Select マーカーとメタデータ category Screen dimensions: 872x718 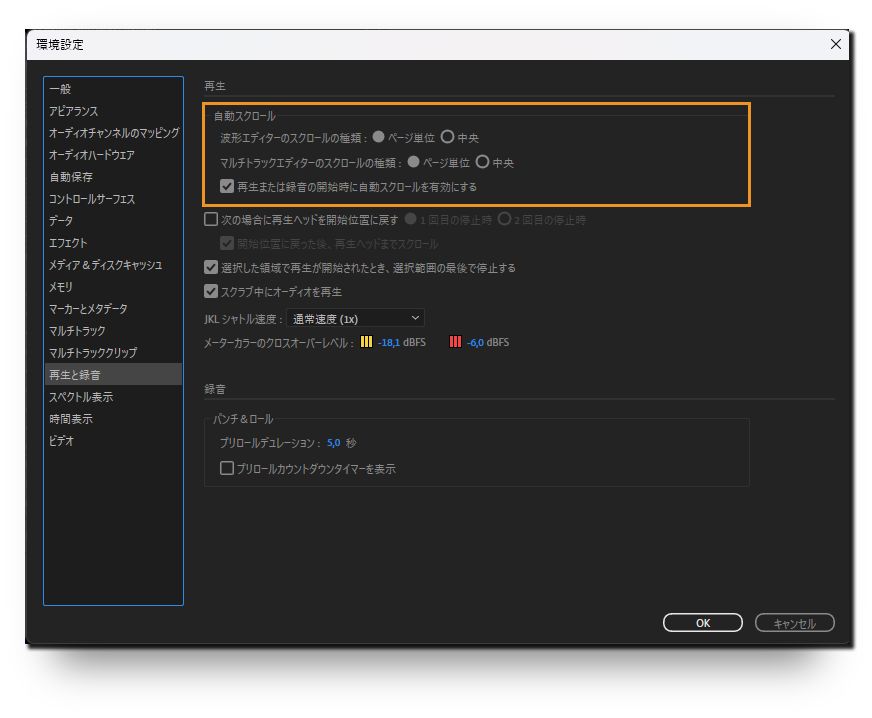tap(113, 309)
